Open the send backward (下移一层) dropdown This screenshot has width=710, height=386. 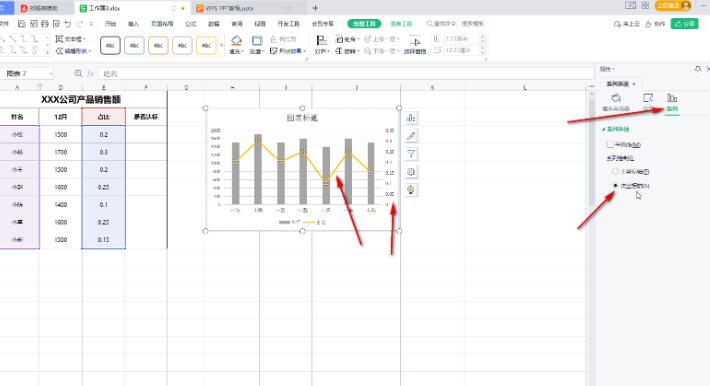point(382,51)
